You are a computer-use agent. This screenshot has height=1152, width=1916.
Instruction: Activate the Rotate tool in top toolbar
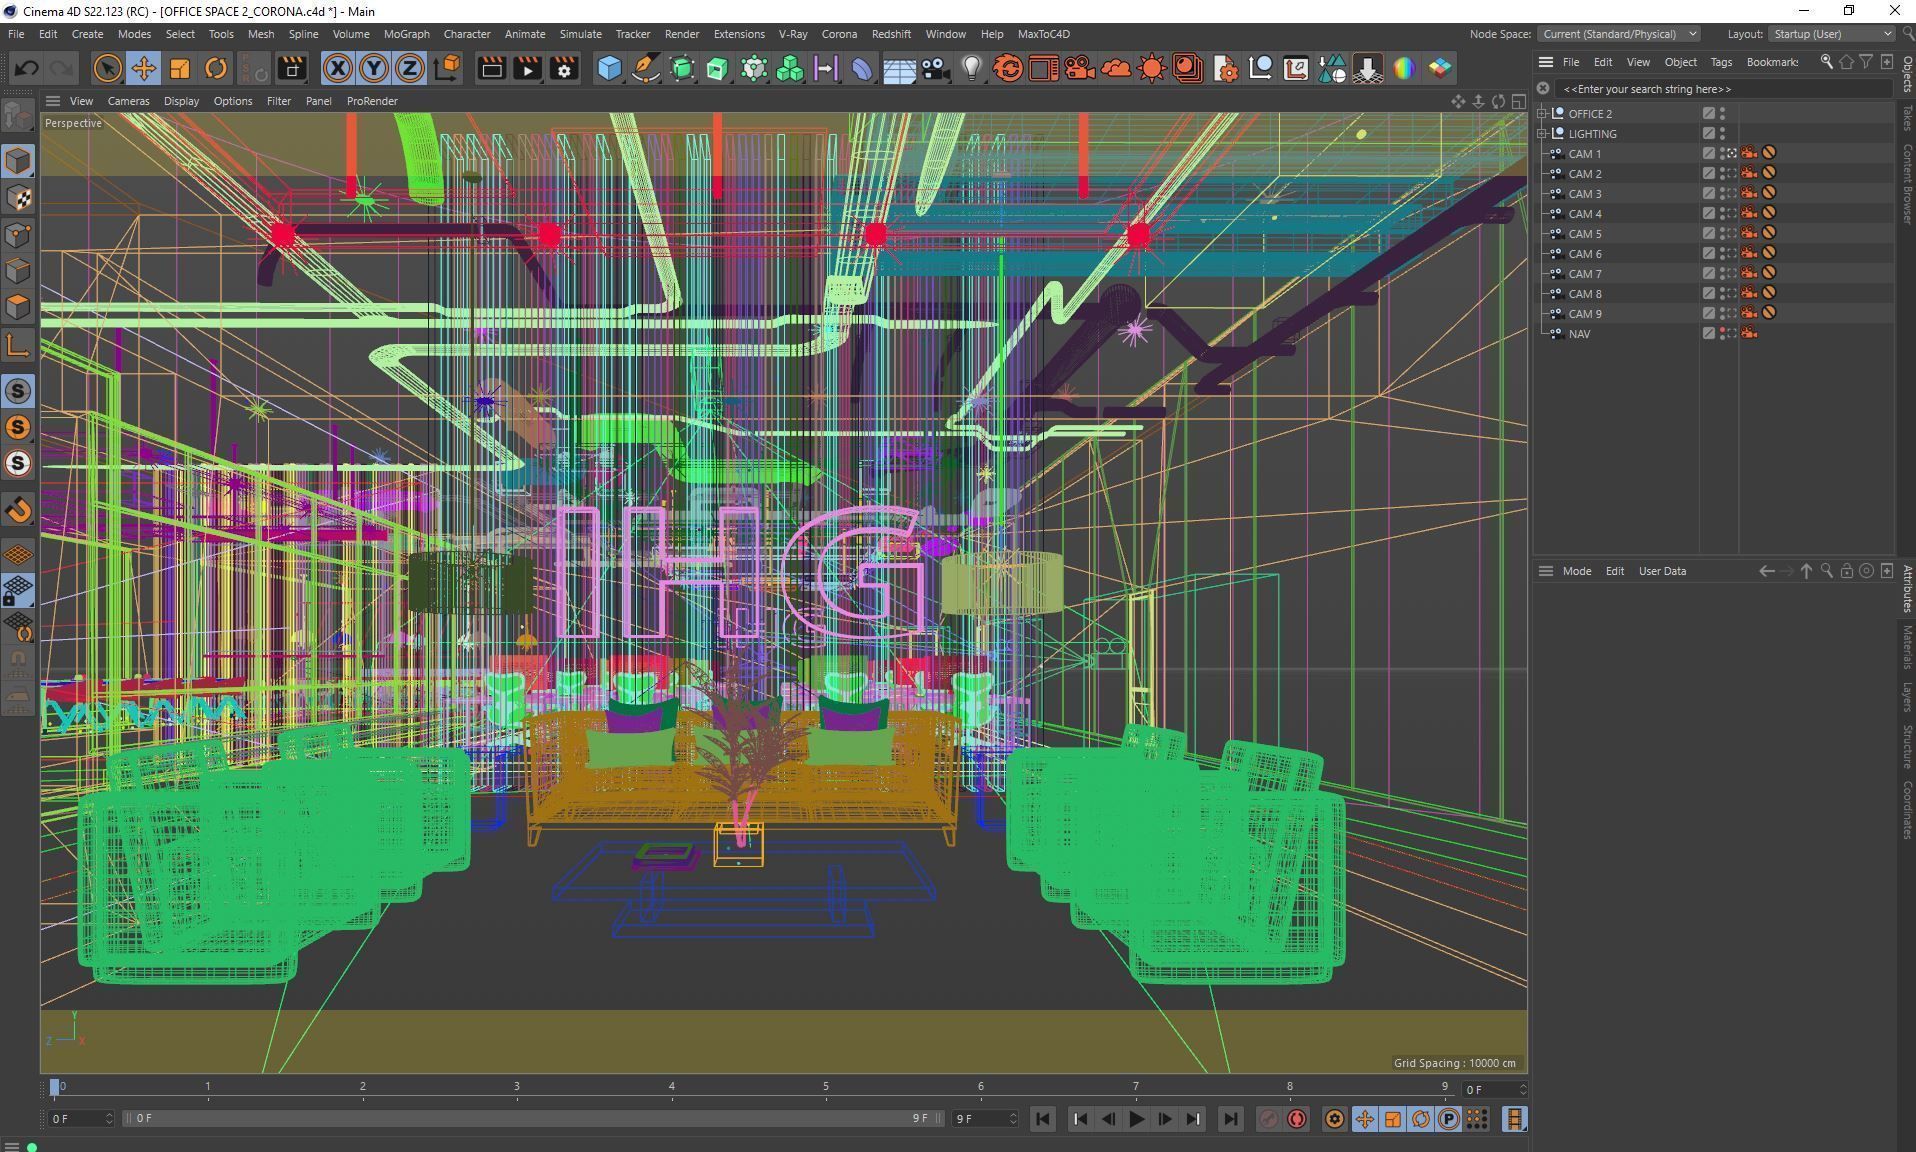[216, 68]
